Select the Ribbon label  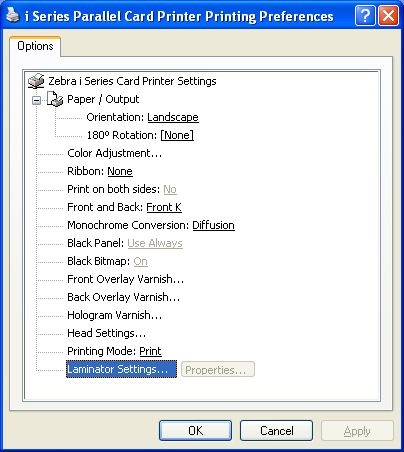pyautogui.click(x=86, y=171)
